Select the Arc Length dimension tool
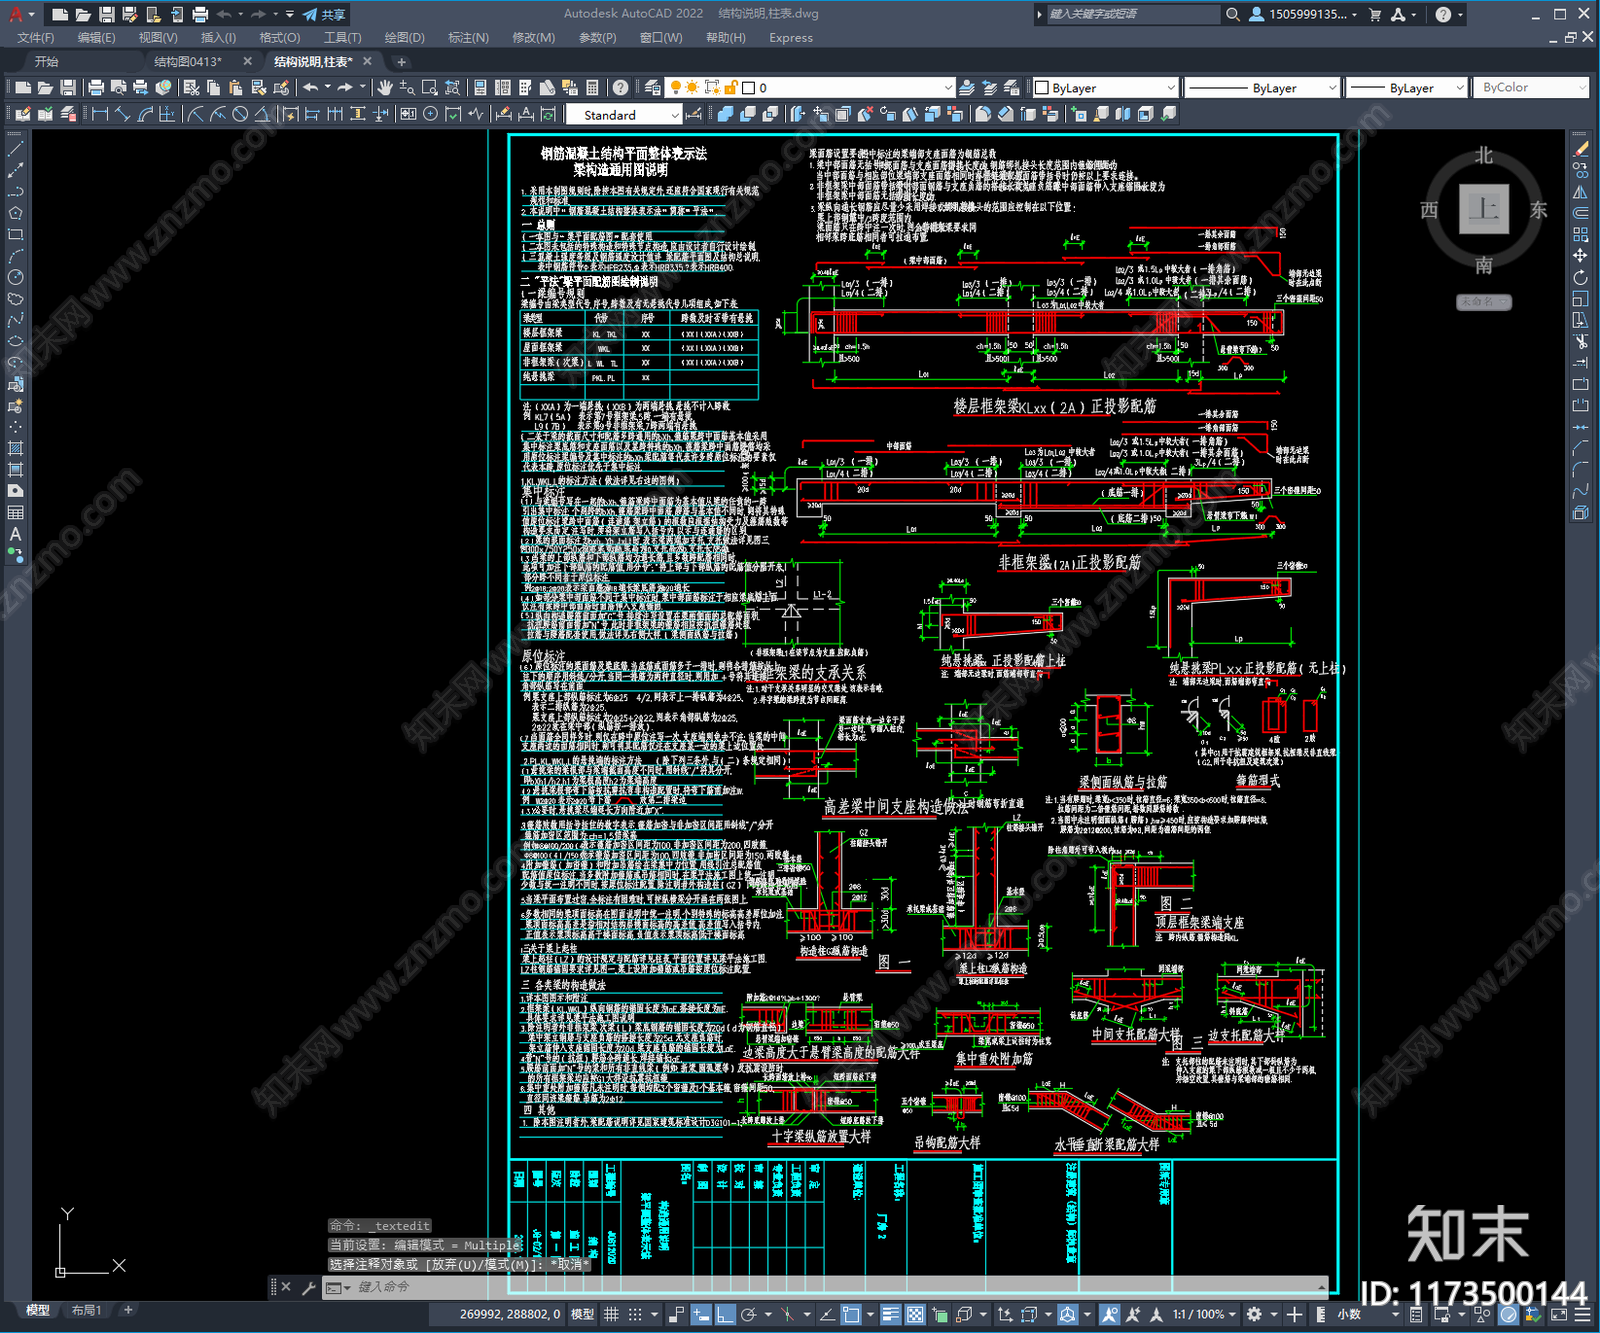The image size is (1600, 1333). [145, 114]
